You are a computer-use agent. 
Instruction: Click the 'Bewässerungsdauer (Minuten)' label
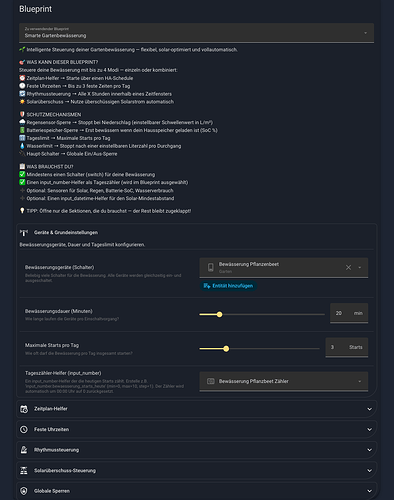pyautogui.click(x=59, y=311)
